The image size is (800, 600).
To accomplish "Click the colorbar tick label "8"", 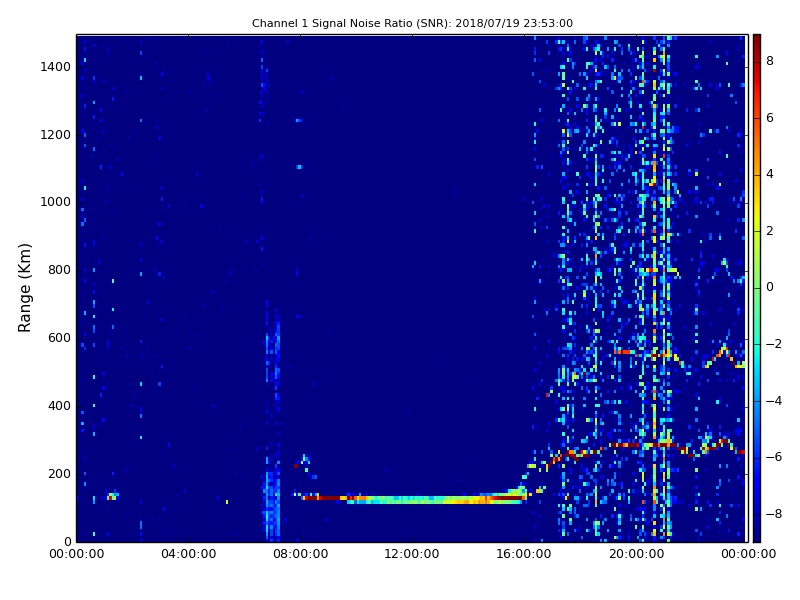I will [x=770, y=61].
